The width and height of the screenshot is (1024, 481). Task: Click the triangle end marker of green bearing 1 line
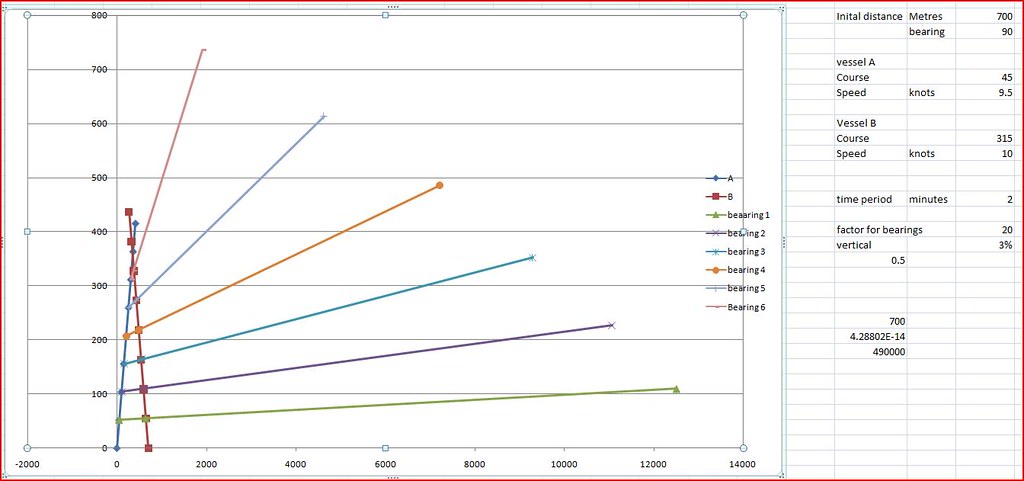click(676, 389)
